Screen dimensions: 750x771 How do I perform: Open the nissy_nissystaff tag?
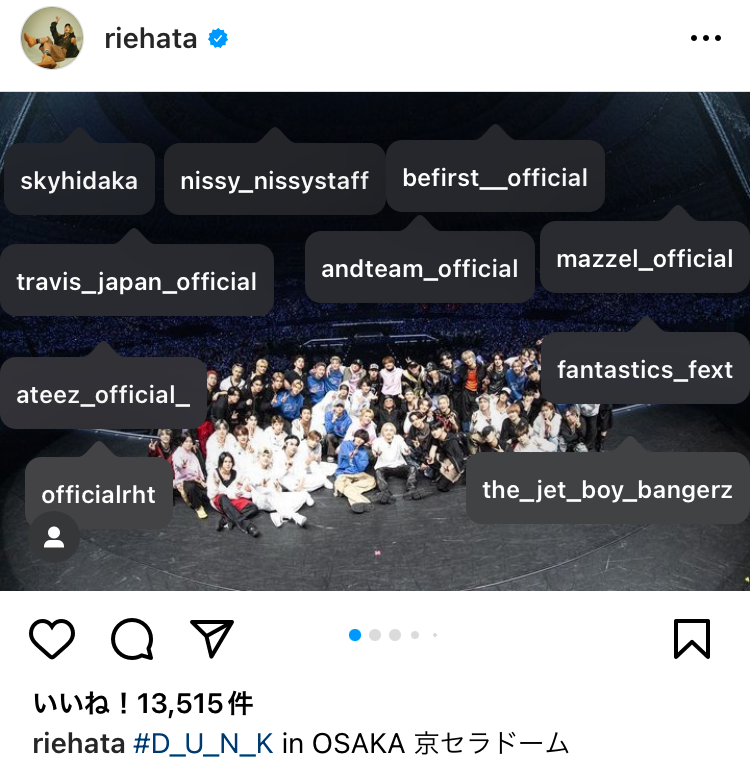click(274, 180)
